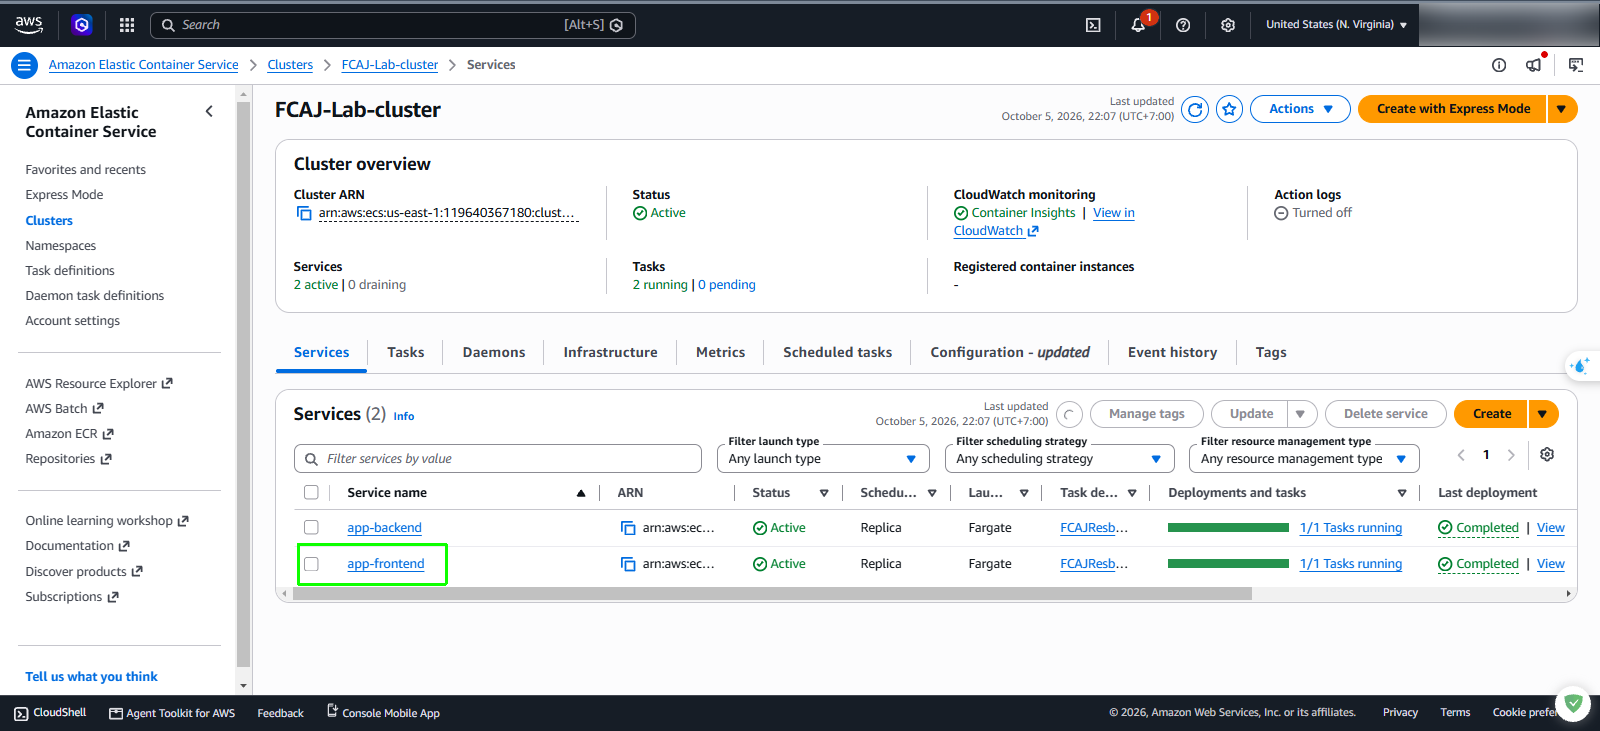This screenshot has height=731, width=1600.
Task: Switch to the Infrastructure tab
Action: (610, 352)
